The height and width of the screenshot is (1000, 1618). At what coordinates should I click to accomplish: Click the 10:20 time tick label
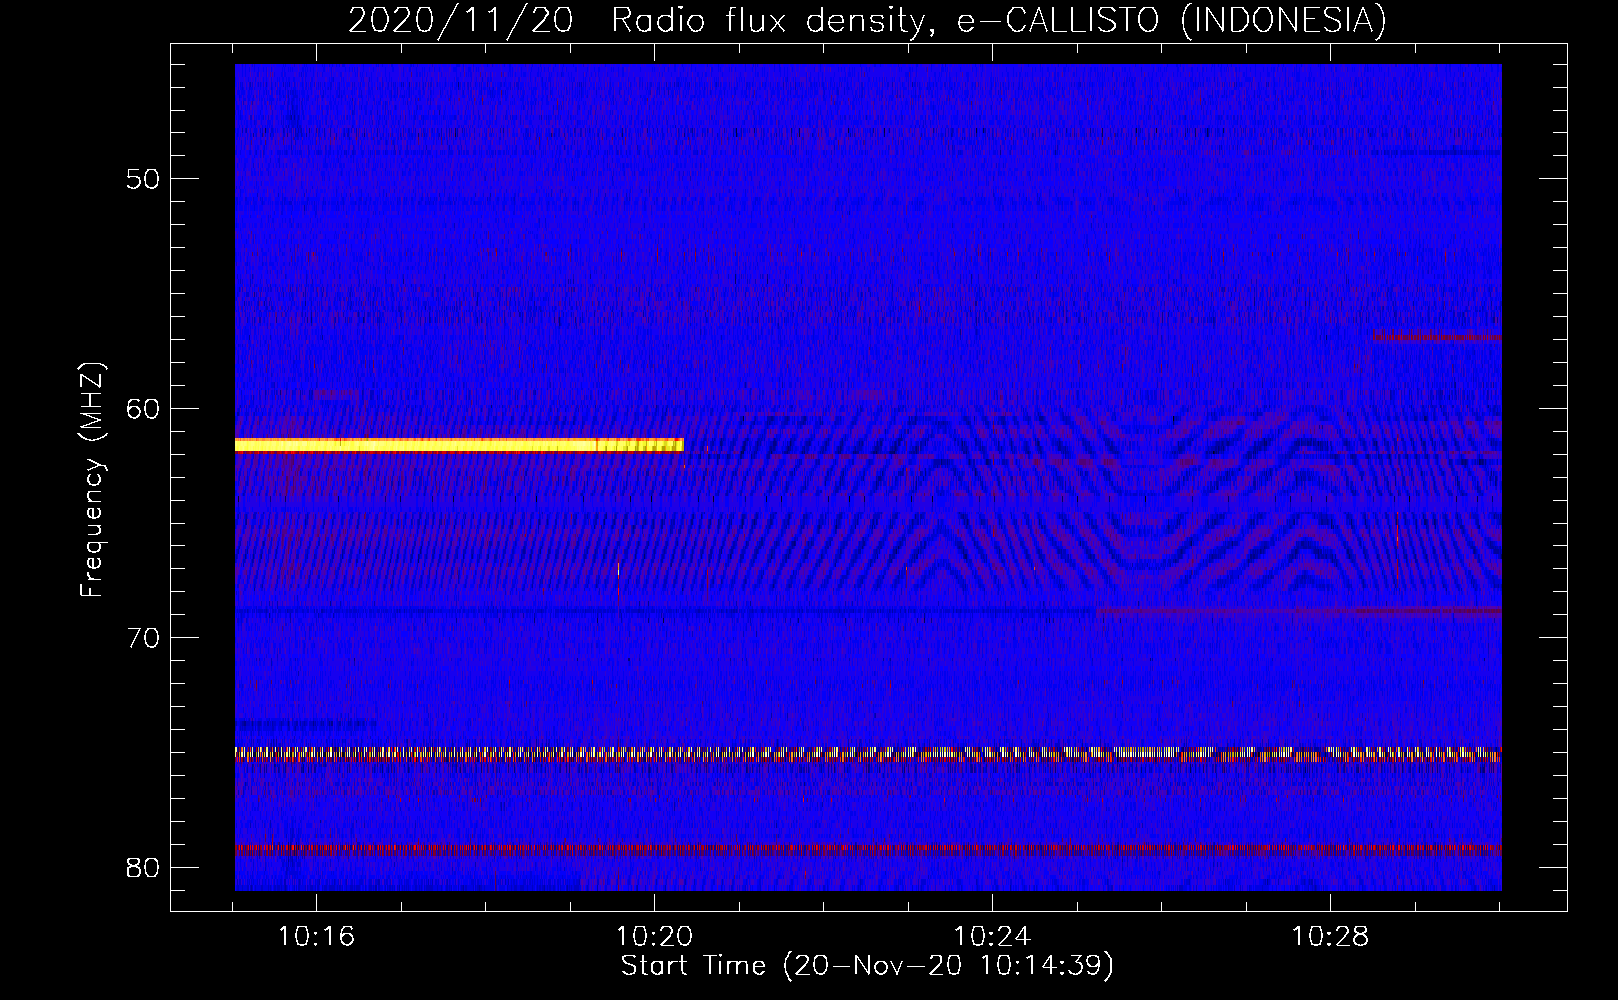click(654, 937)
